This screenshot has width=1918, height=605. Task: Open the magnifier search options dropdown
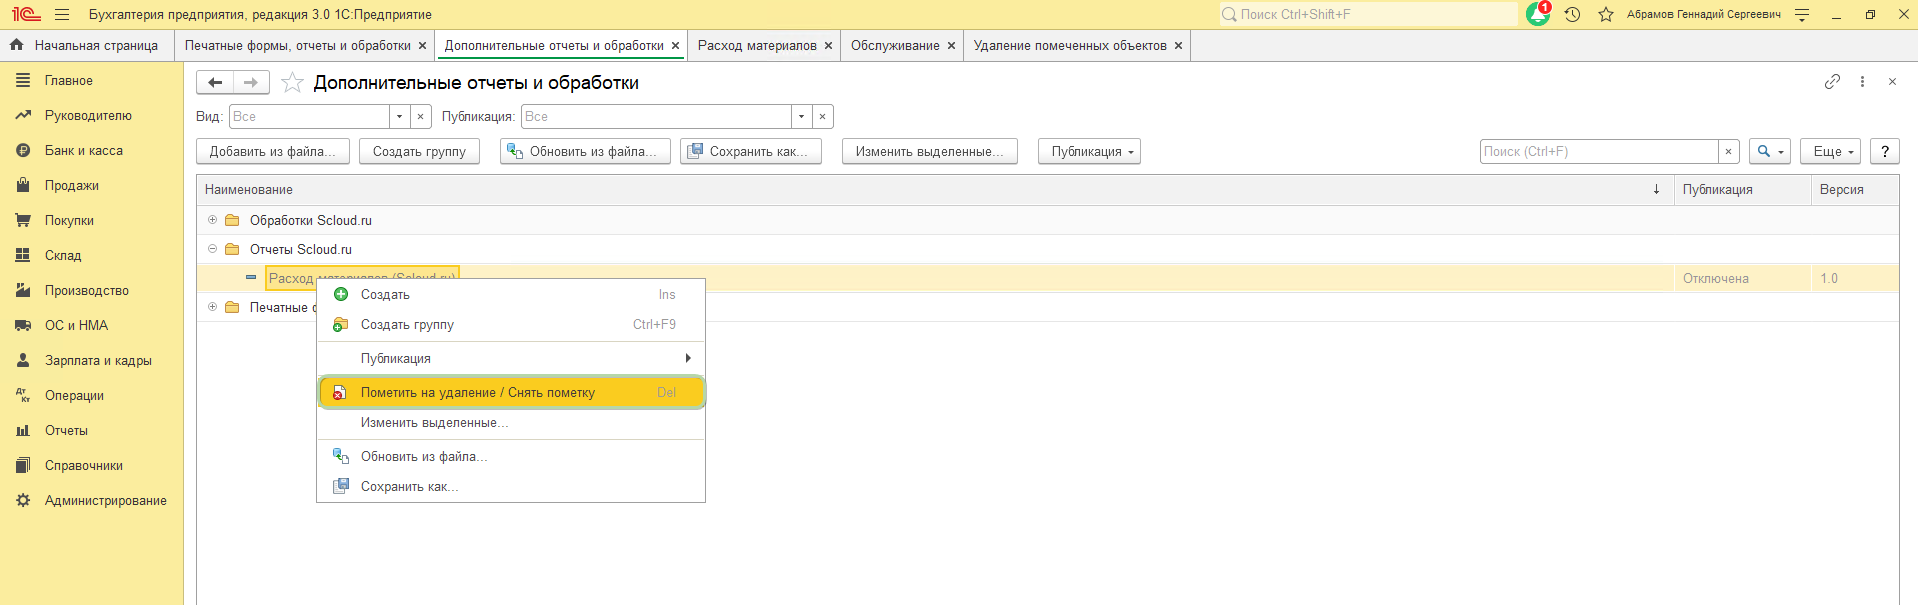(1769, 151)
